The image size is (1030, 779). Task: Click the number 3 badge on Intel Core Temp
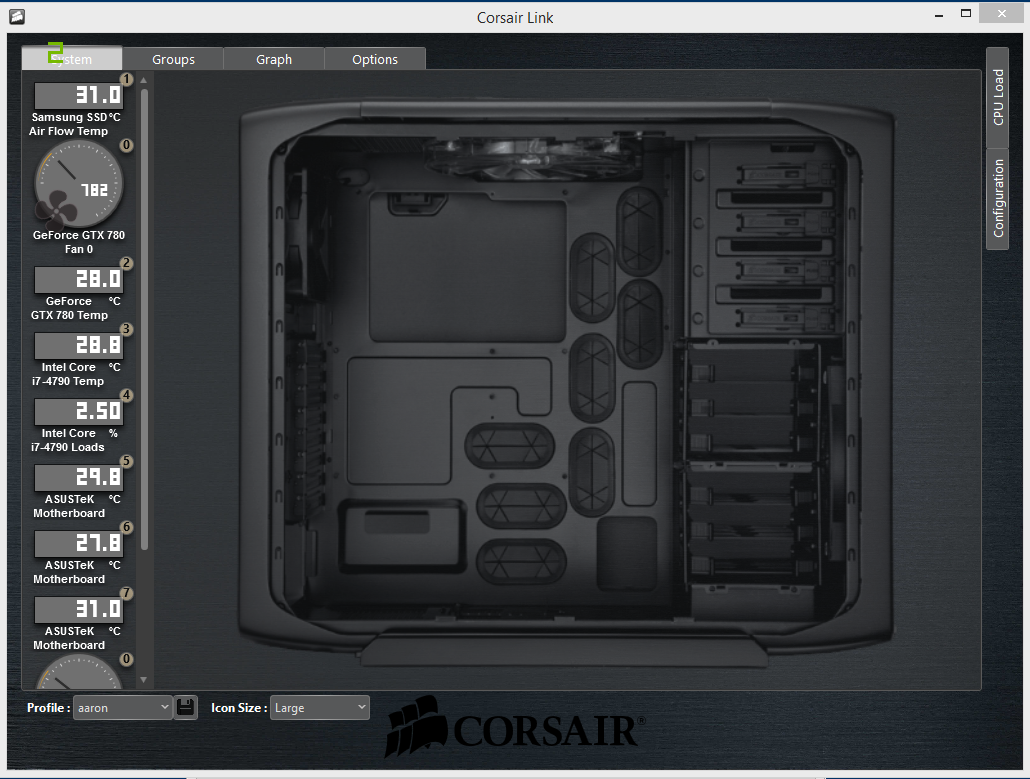[127, 329]
